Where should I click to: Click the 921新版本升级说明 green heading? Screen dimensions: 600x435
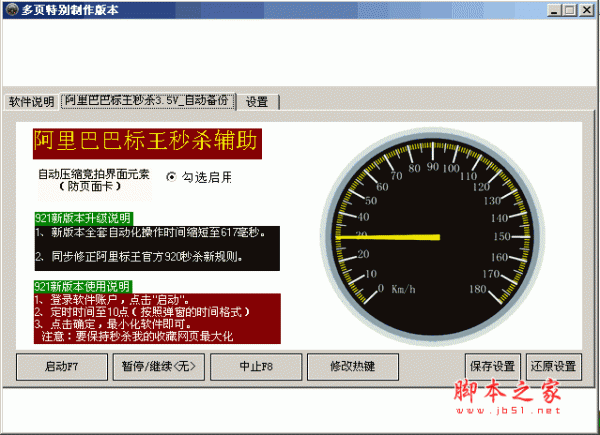pyautogui.click(x=83, y=218)
